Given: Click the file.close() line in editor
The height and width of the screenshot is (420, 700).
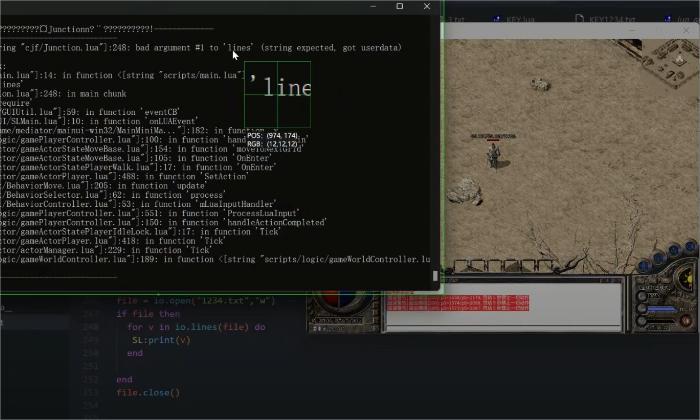Looking at the screenshot, I should [148, 393].
